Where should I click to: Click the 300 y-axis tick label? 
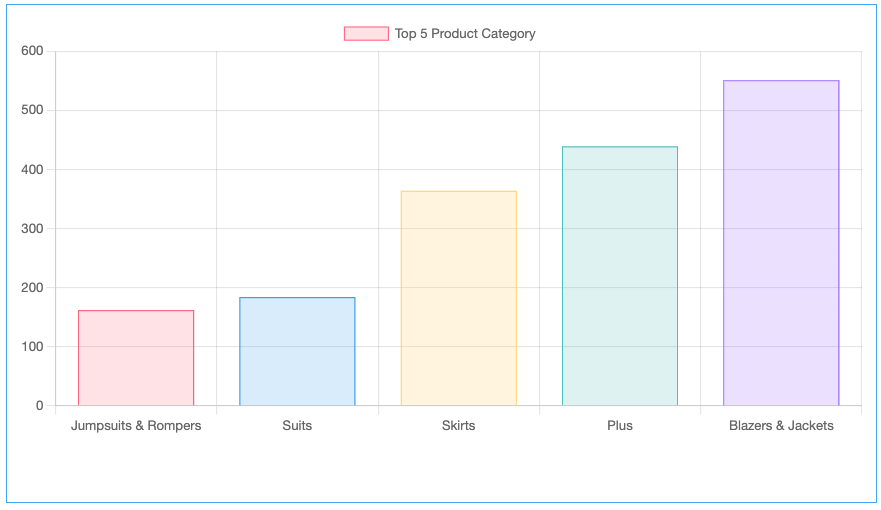pyautogui.click(x=32, y=229)
